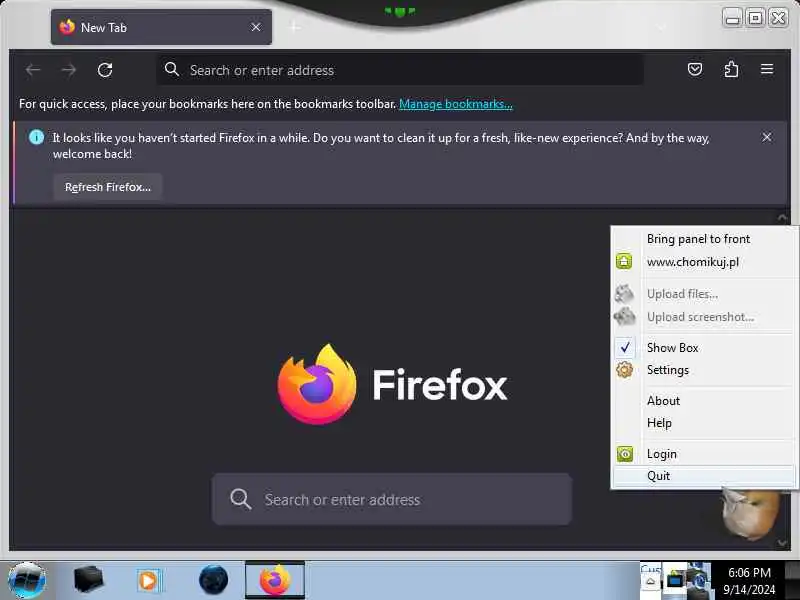Click the Login icon in context menu

coord(624,454)
